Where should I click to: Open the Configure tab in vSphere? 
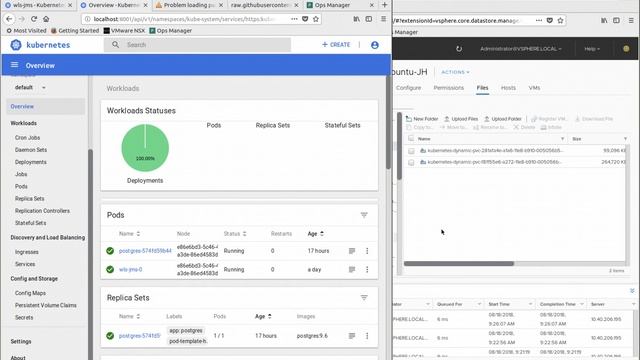tap(408, 88)
